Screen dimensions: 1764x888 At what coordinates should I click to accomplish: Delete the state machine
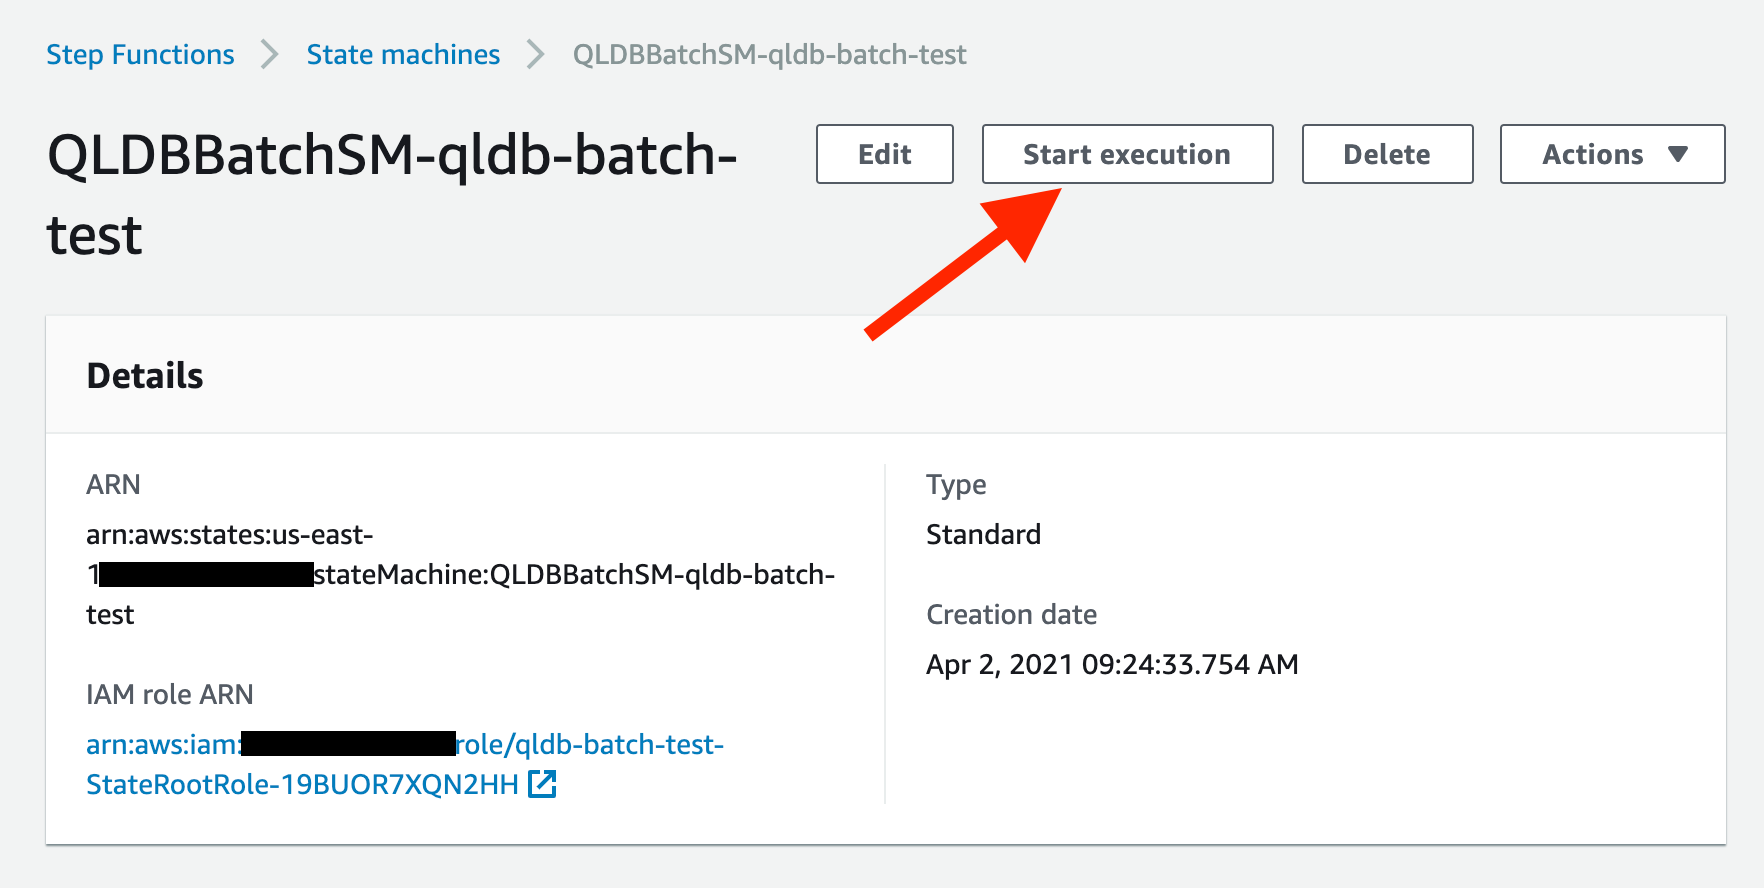pyautogui.click(x=1387, y=154)
